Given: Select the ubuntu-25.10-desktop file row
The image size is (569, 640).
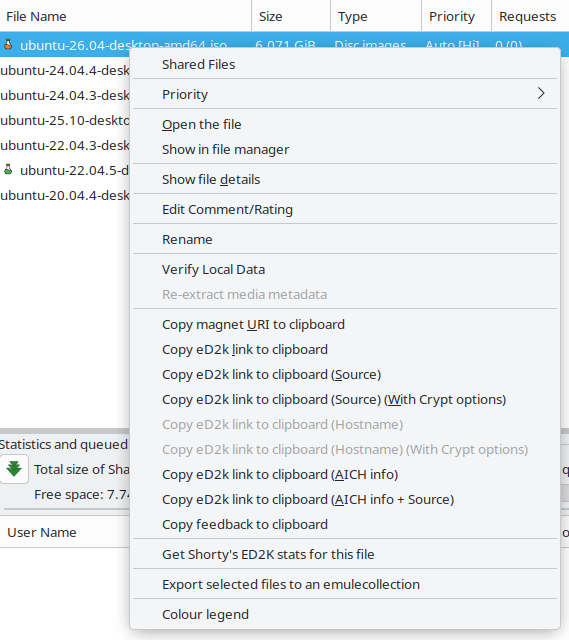Looking at the screenshot, I should (65, 120).
